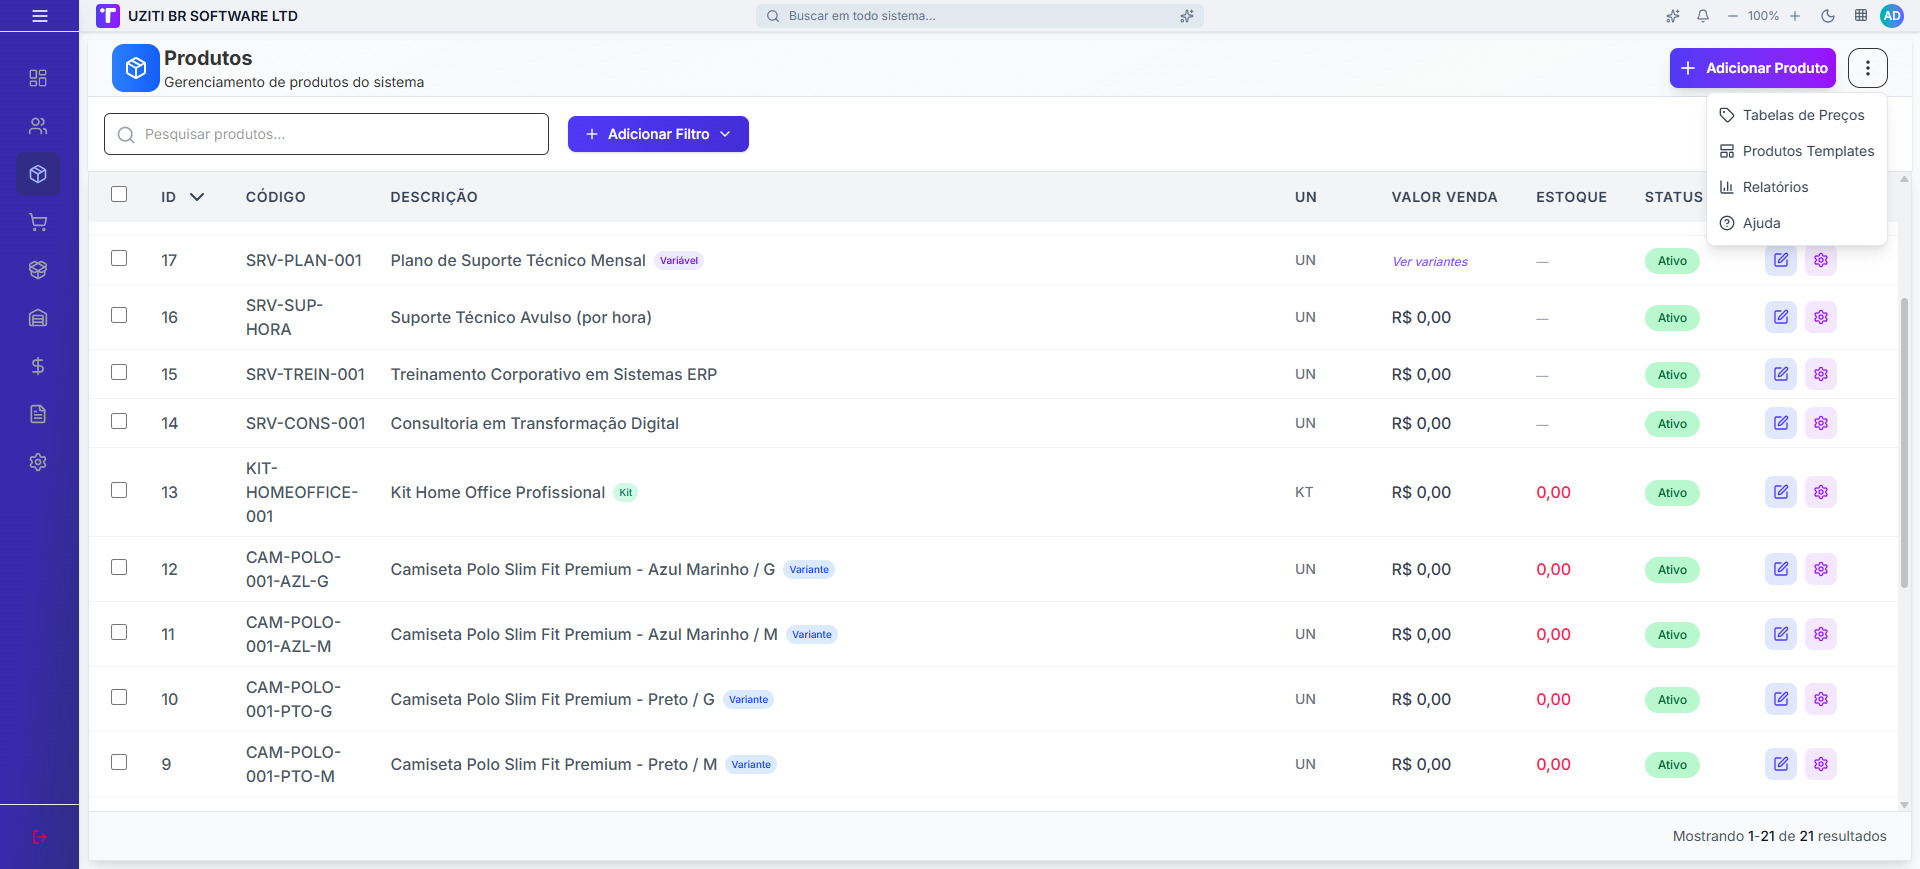Open the dollar sign finance icon

tap(38, 366)
